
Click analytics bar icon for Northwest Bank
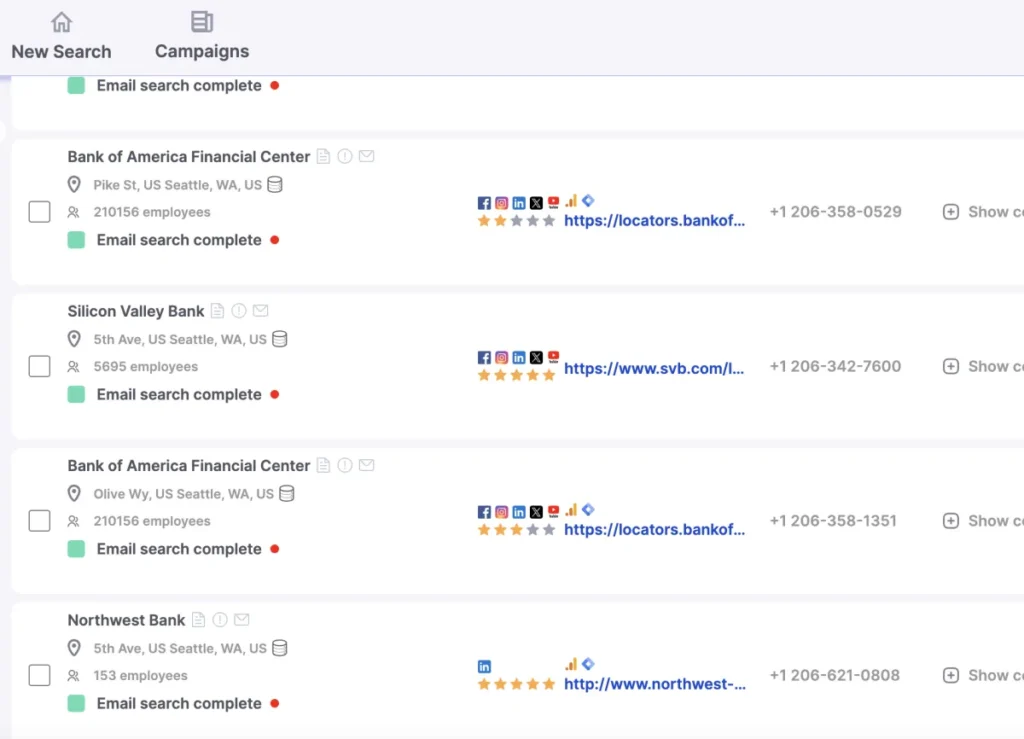tap(571, 664)
